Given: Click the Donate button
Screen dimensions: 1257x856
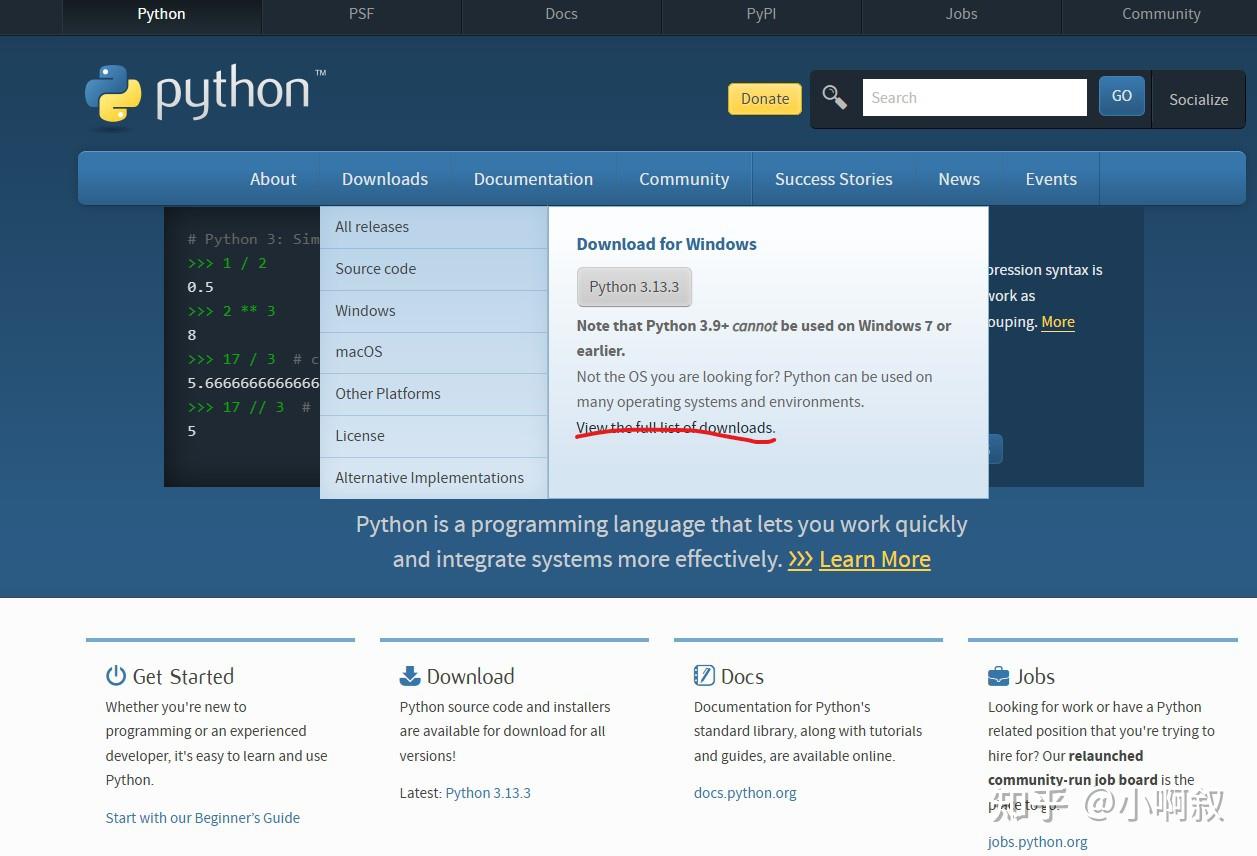Looking at the screenshot, I should 764,98.
